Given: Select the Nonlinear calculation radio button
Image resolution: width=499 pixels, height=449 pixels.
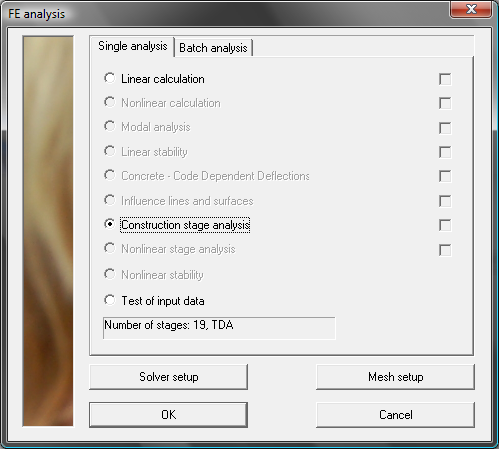Looking at the screenshot, I should (162, 103).
